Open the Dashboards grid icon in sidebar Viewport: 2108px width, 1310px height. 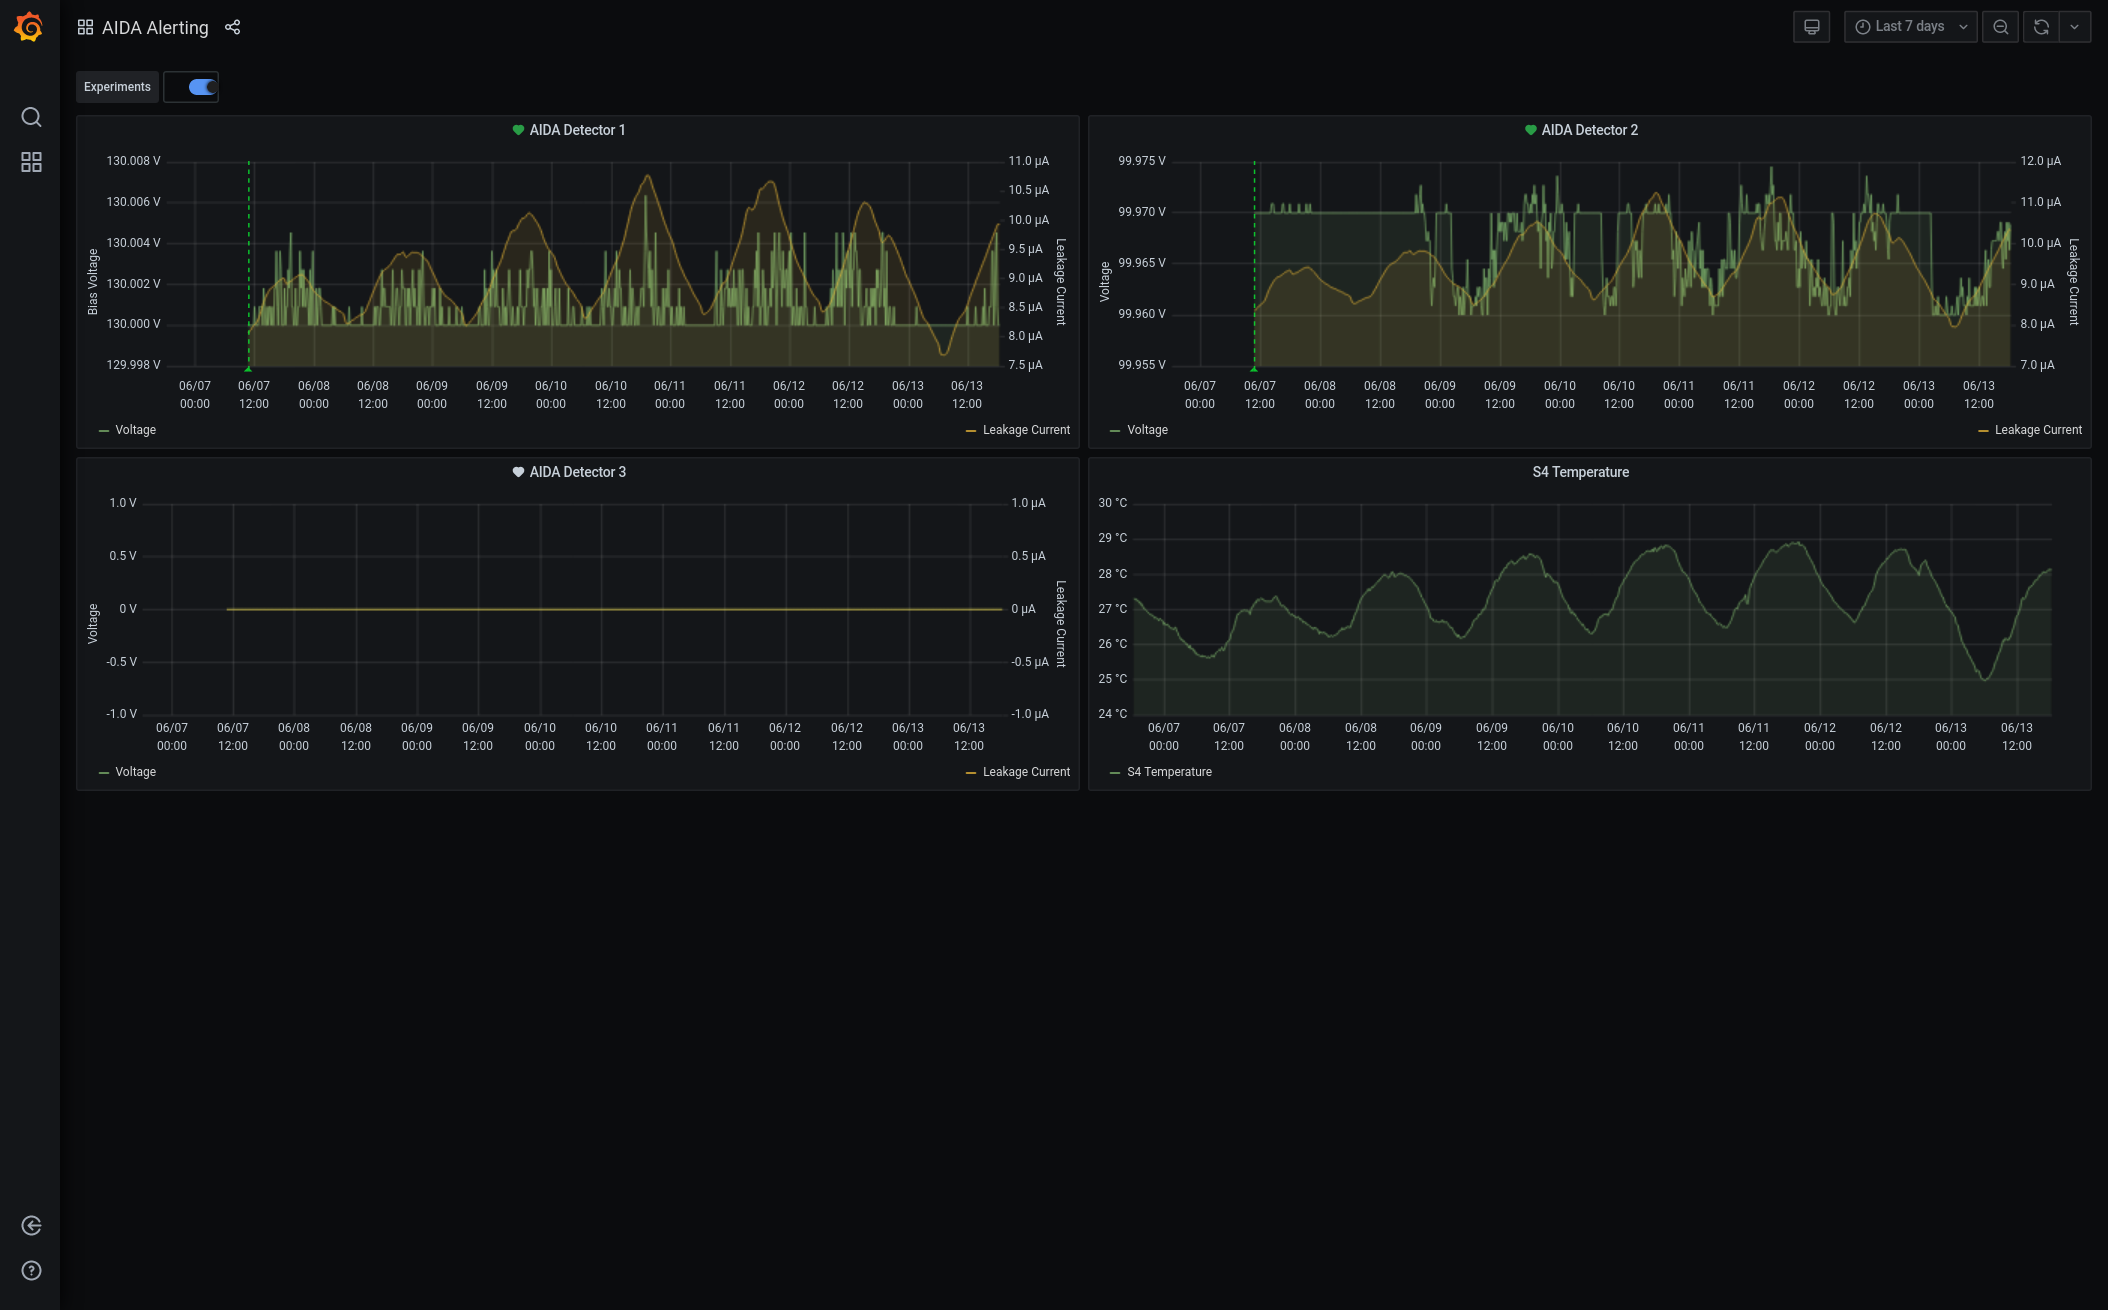coord(31,162)
